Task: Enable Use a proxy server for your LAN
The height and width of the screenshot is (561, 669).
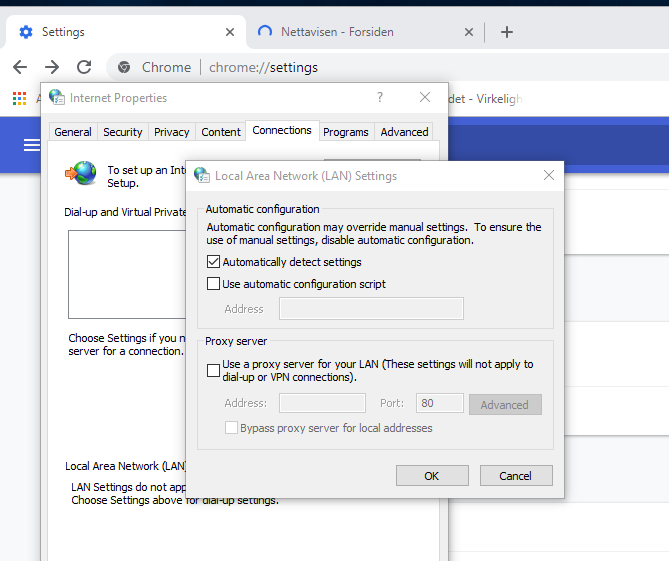Action: pyautogui.click(x=213, y=370)
